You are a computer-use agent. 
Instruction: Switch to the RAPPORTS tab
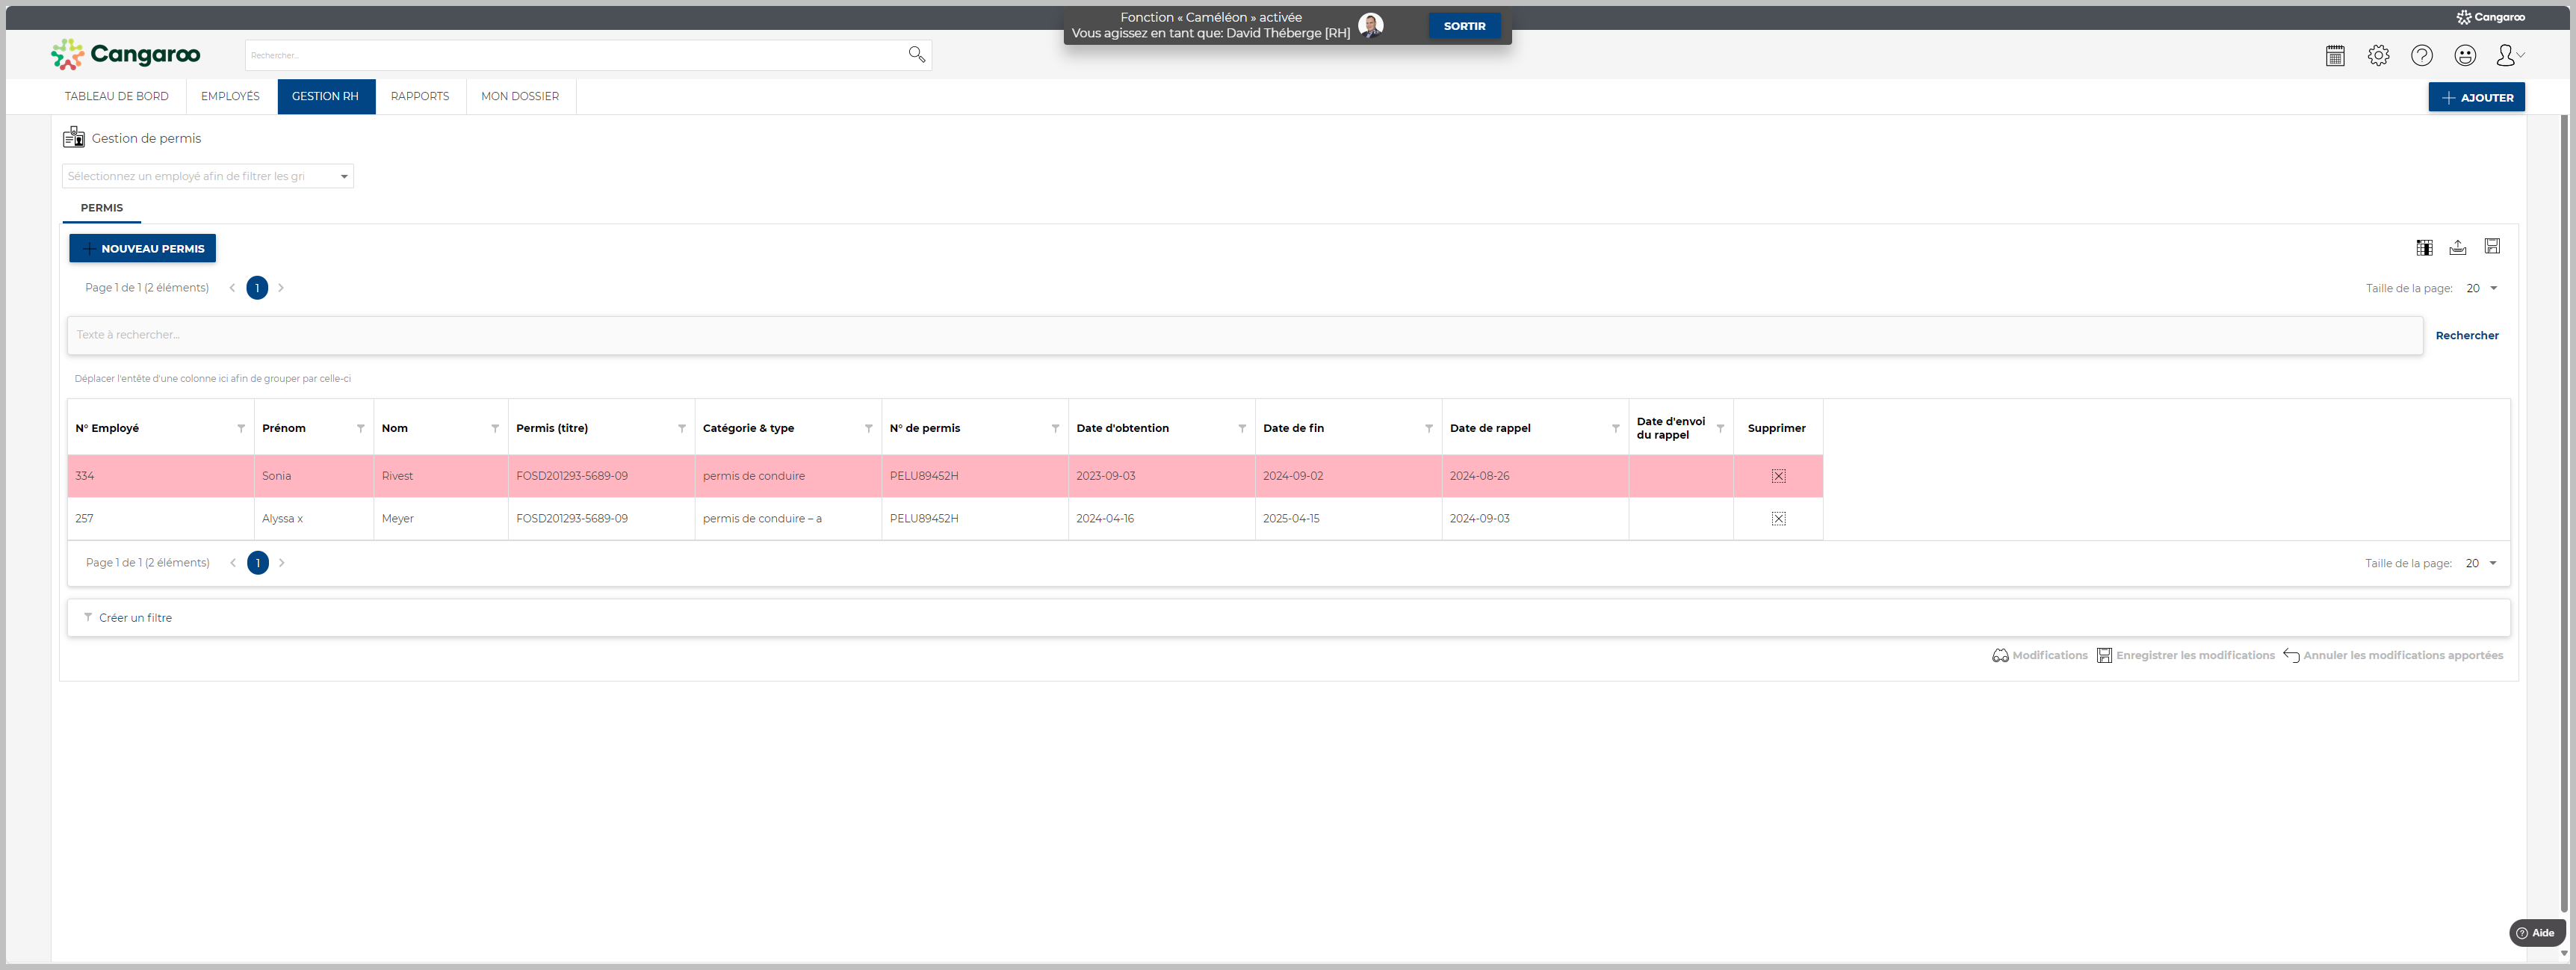(420, 97)
